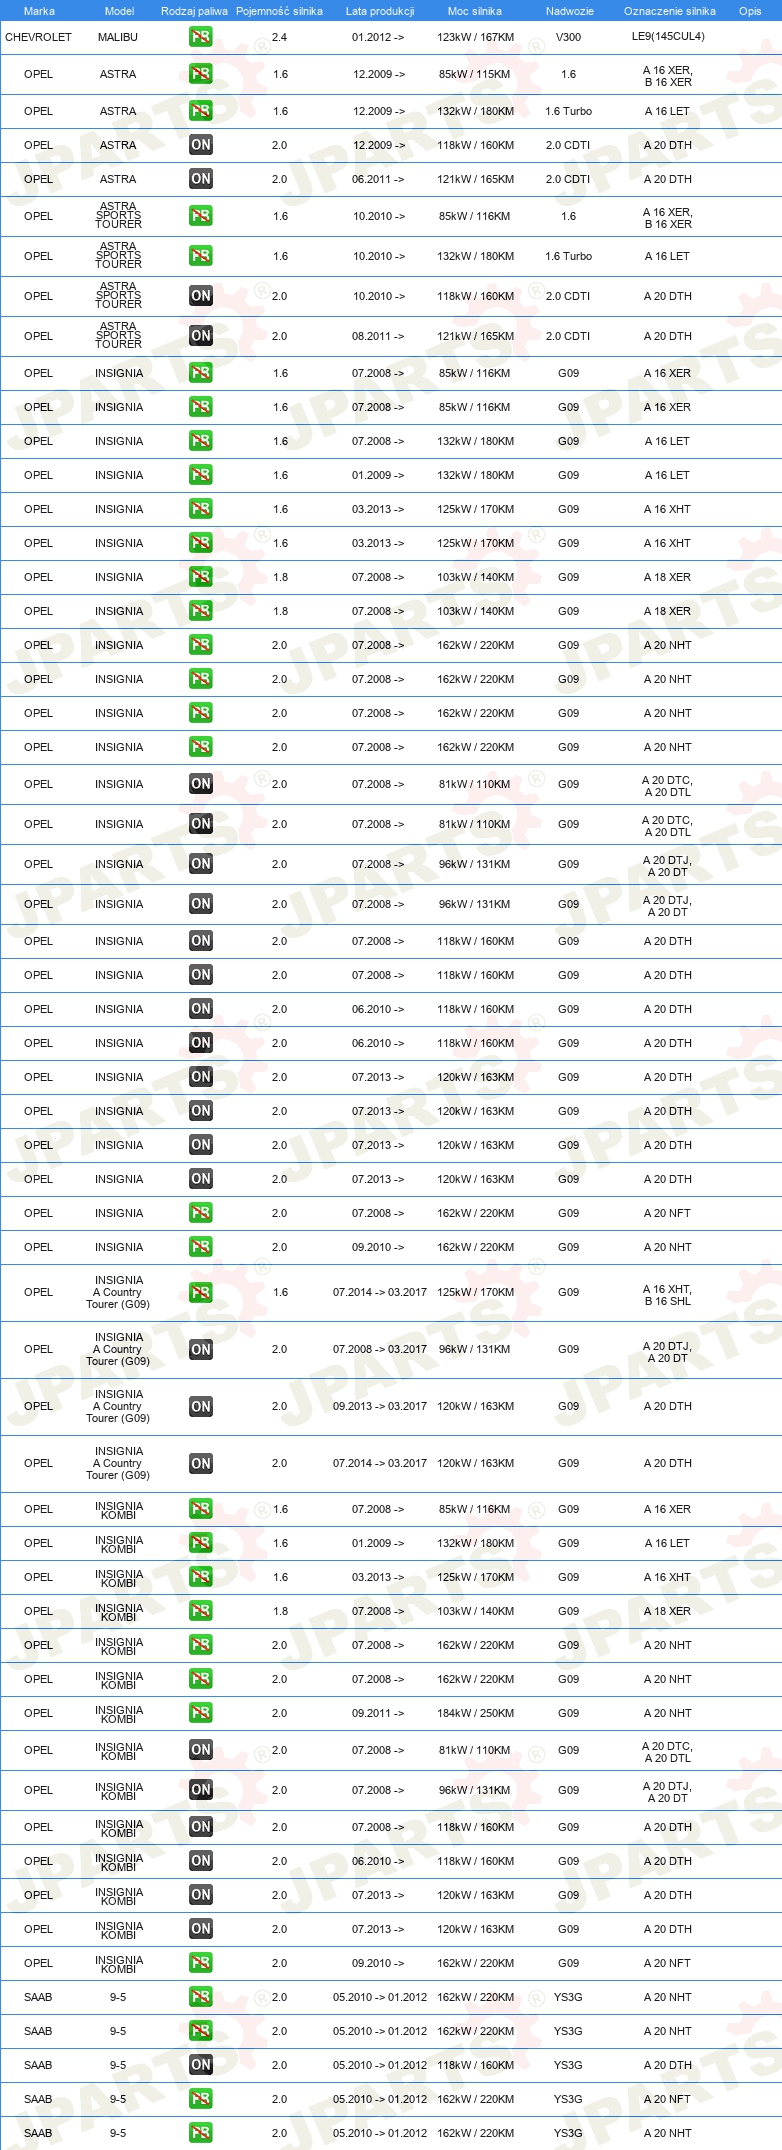Click ON icon for Country Tourer 07.2014 120kW

point(200,1463)
